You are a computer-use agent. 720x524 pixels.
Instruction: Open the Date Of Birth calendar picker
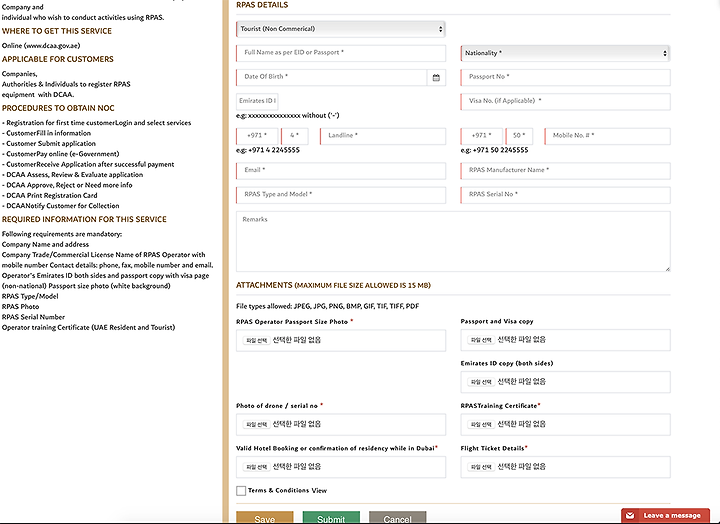[436, 78]
